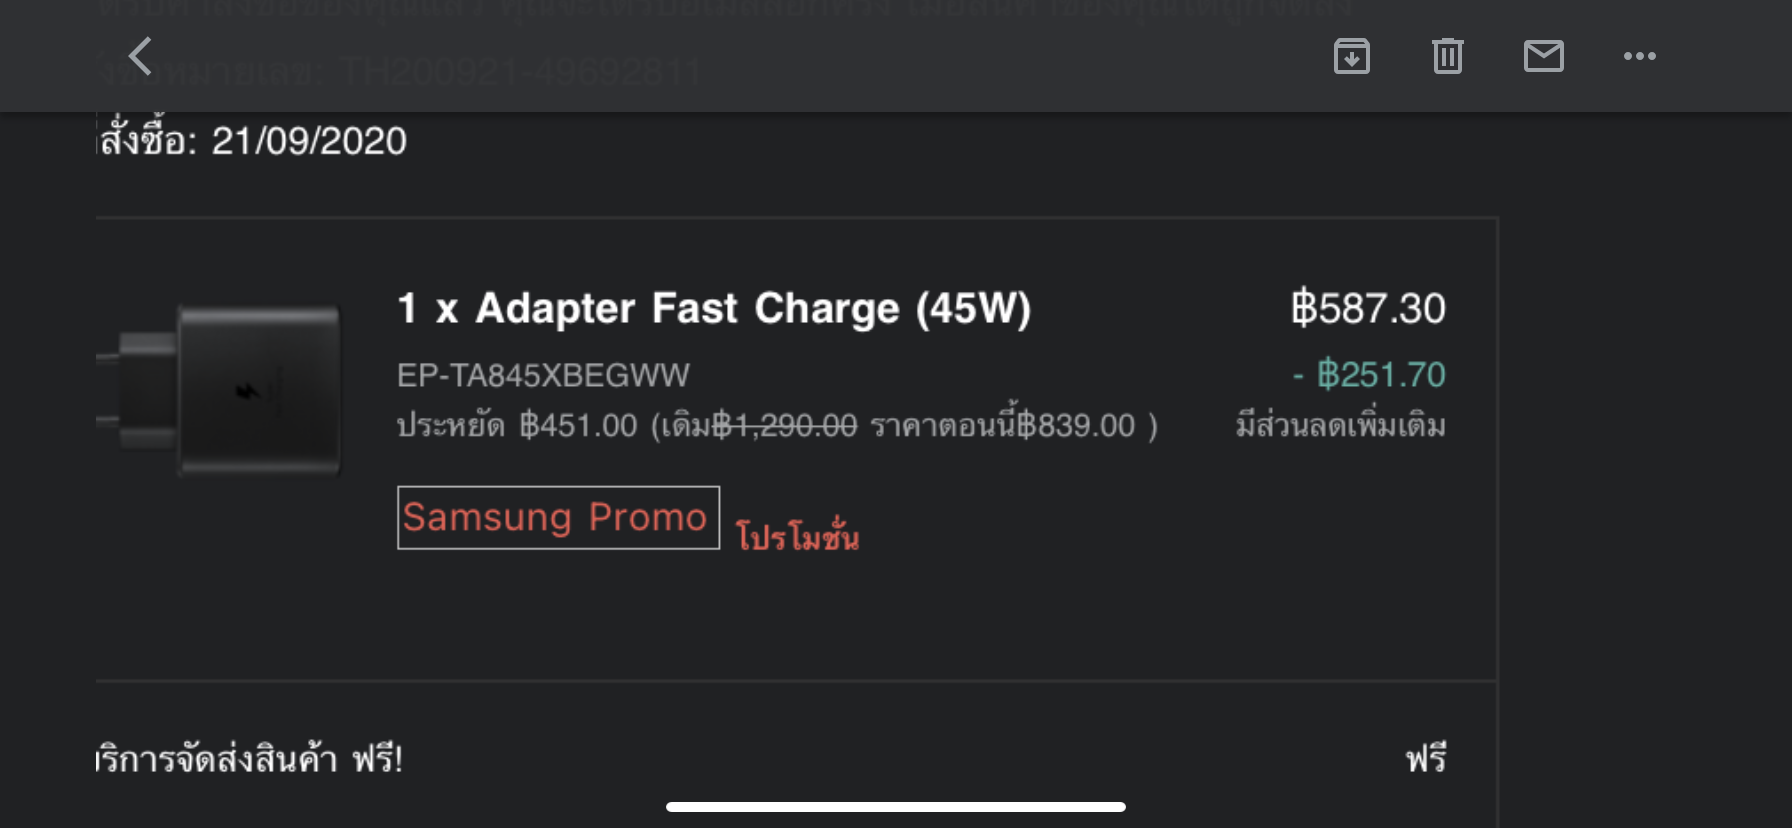Viewport: 1792px width, 828px height.
Task: Mark as unread with envelope icon
Action: click(x=1543, y=56)
